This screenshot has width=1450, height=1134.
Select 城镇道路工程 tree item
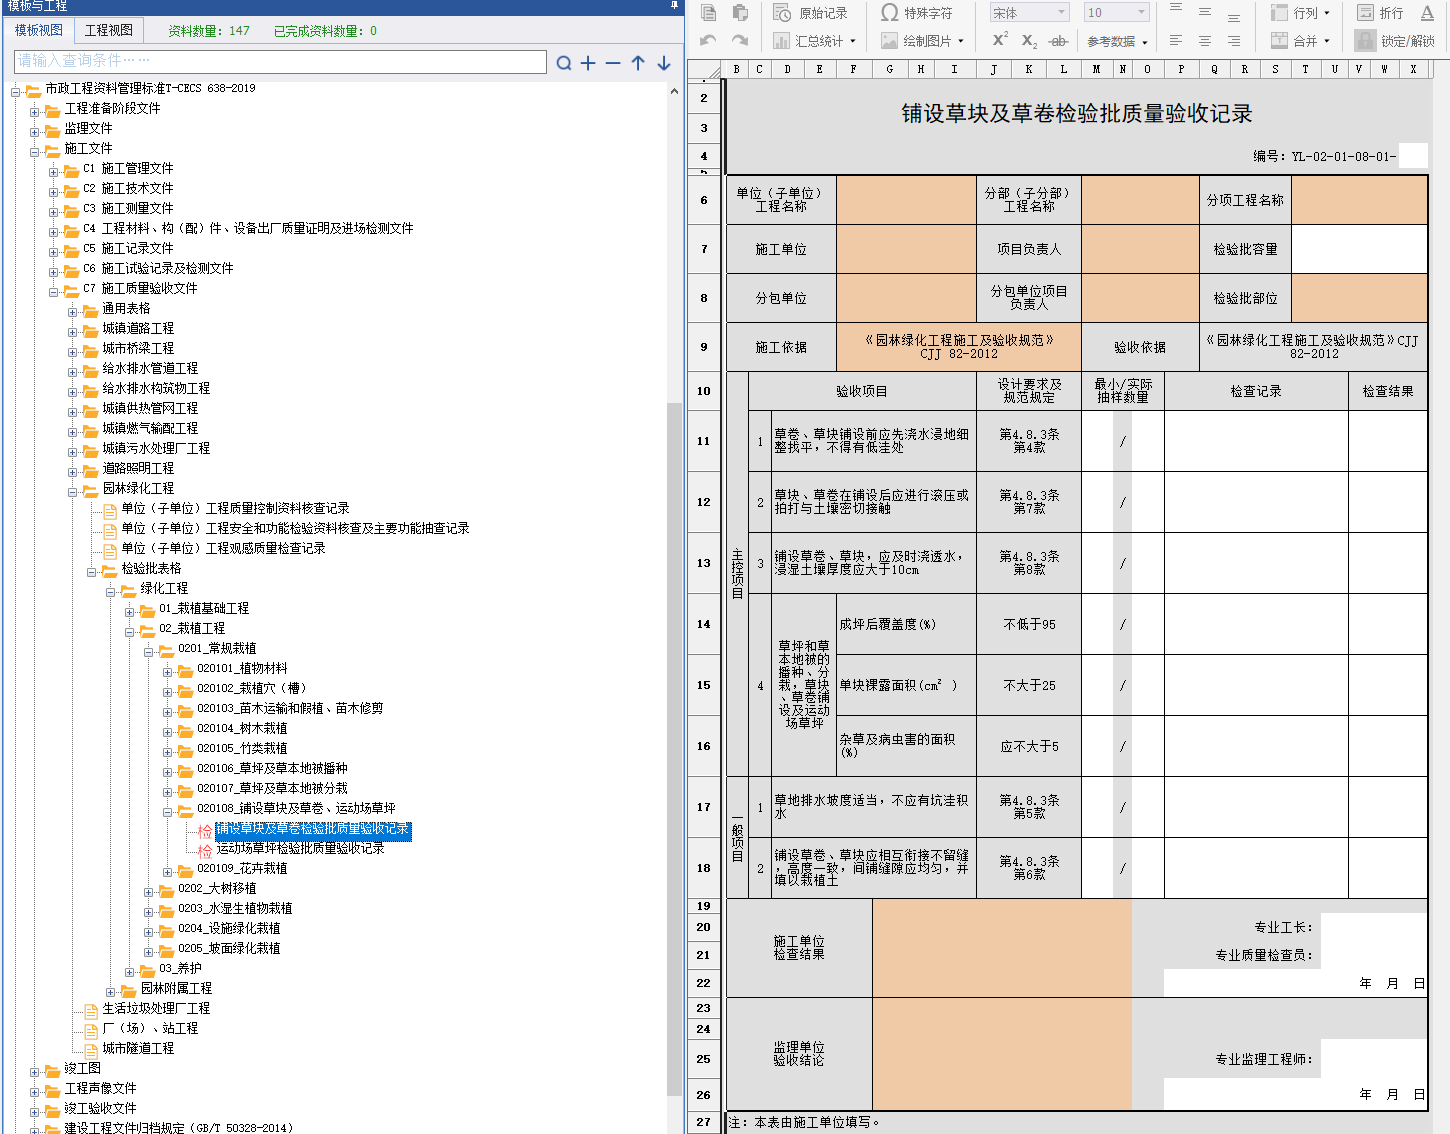click(138, 328)
